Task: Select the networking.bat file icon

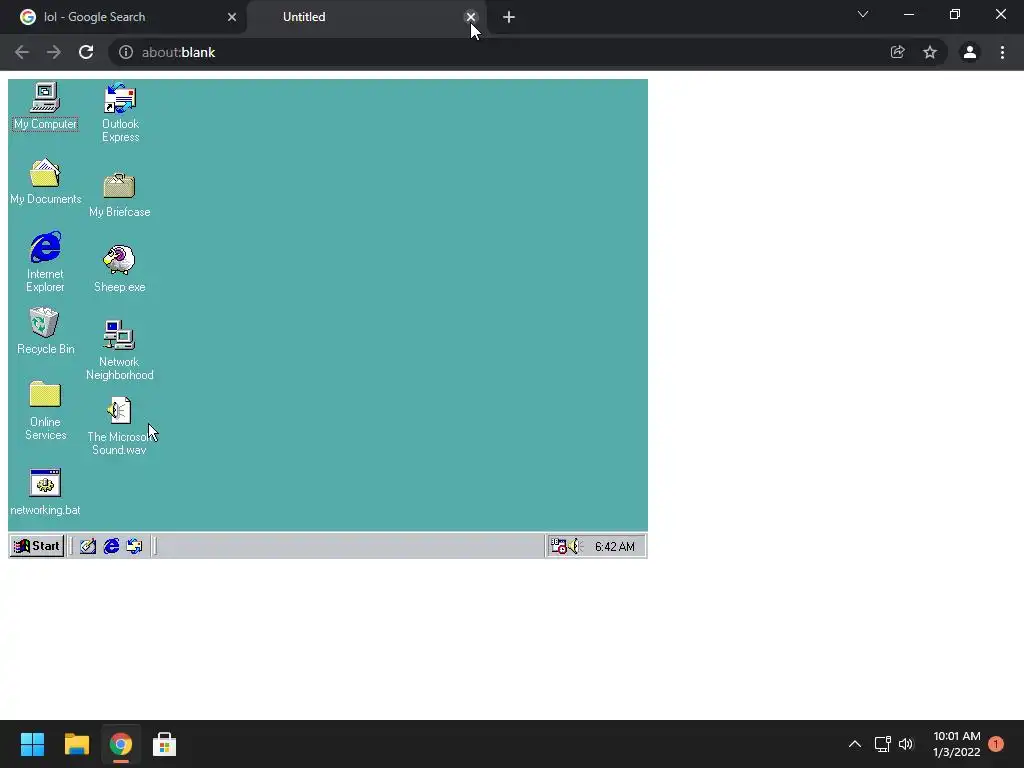Action: pyautogui.click(x=45, y=492)
